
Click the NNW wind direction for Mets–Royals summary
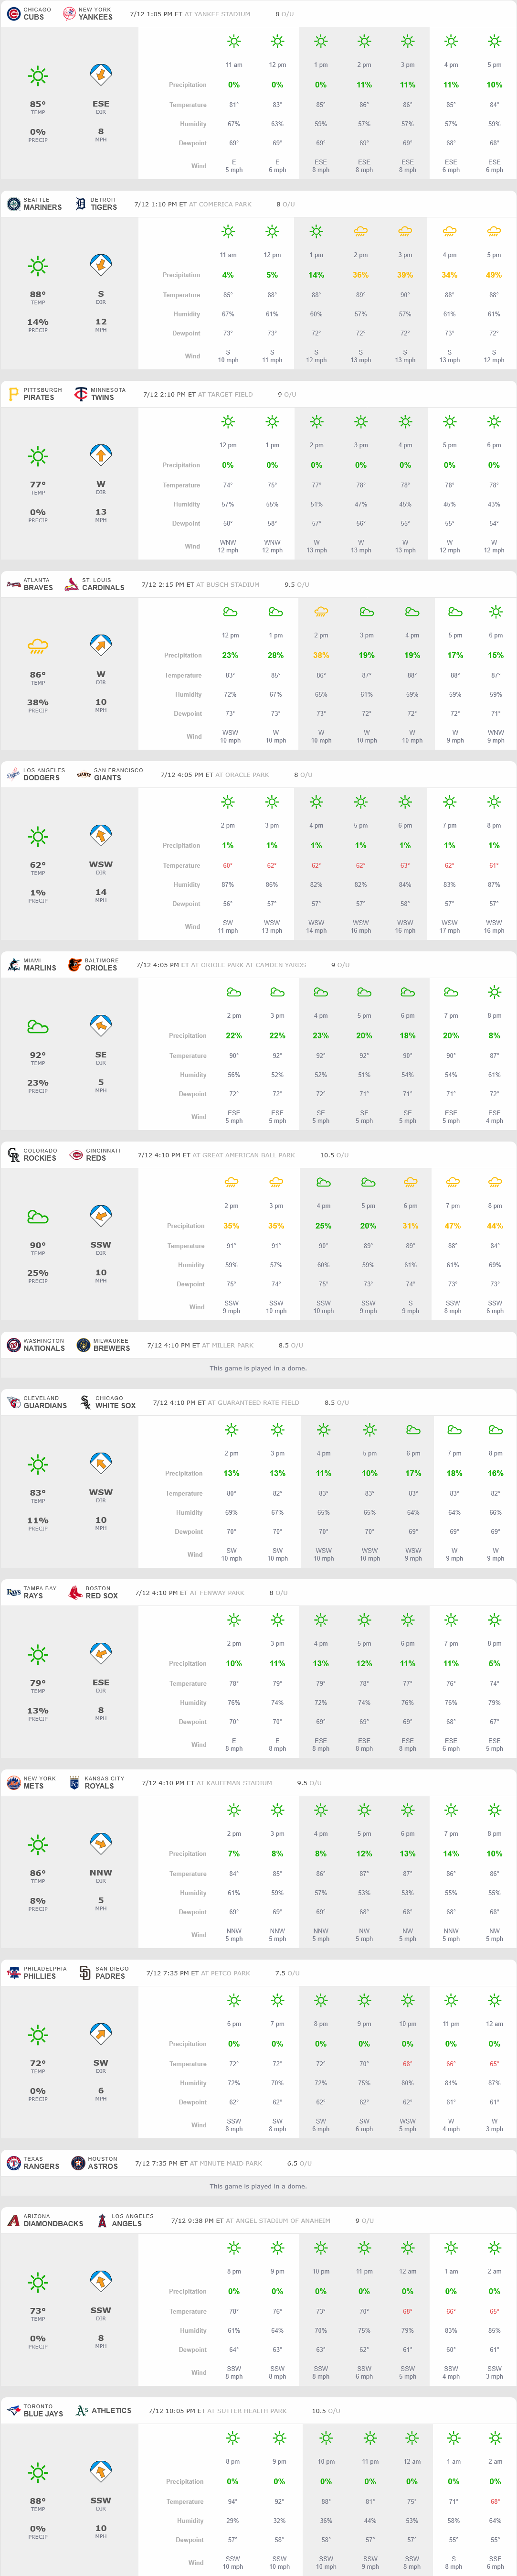101,1872
